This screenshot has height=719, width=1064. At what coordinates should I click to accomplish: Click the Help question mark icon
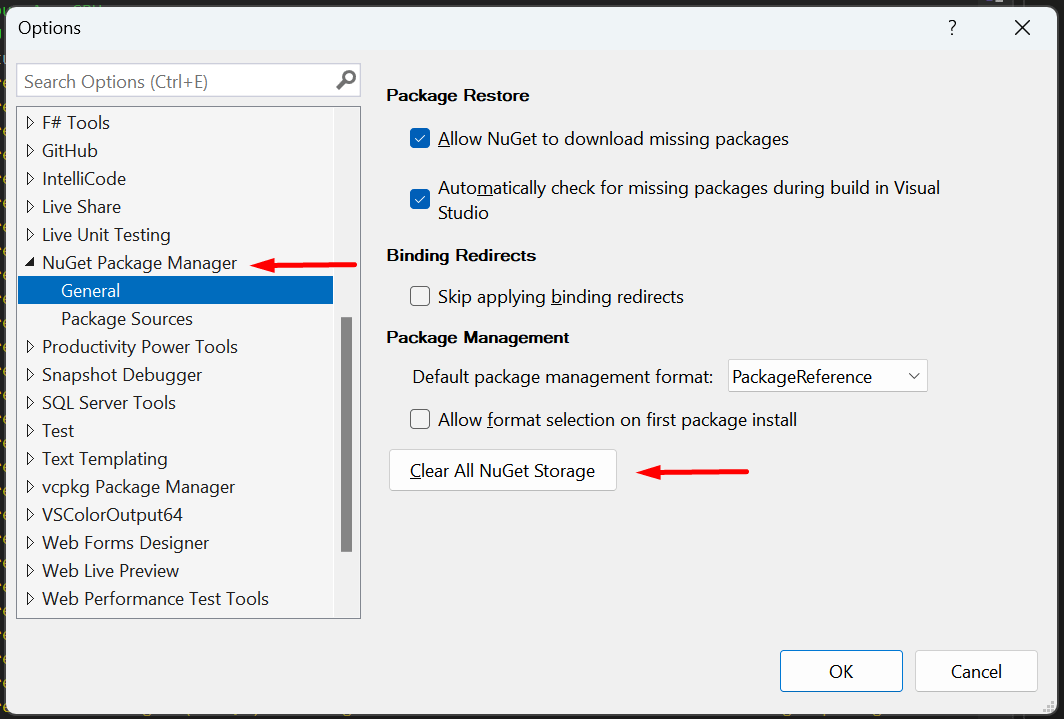952,28
